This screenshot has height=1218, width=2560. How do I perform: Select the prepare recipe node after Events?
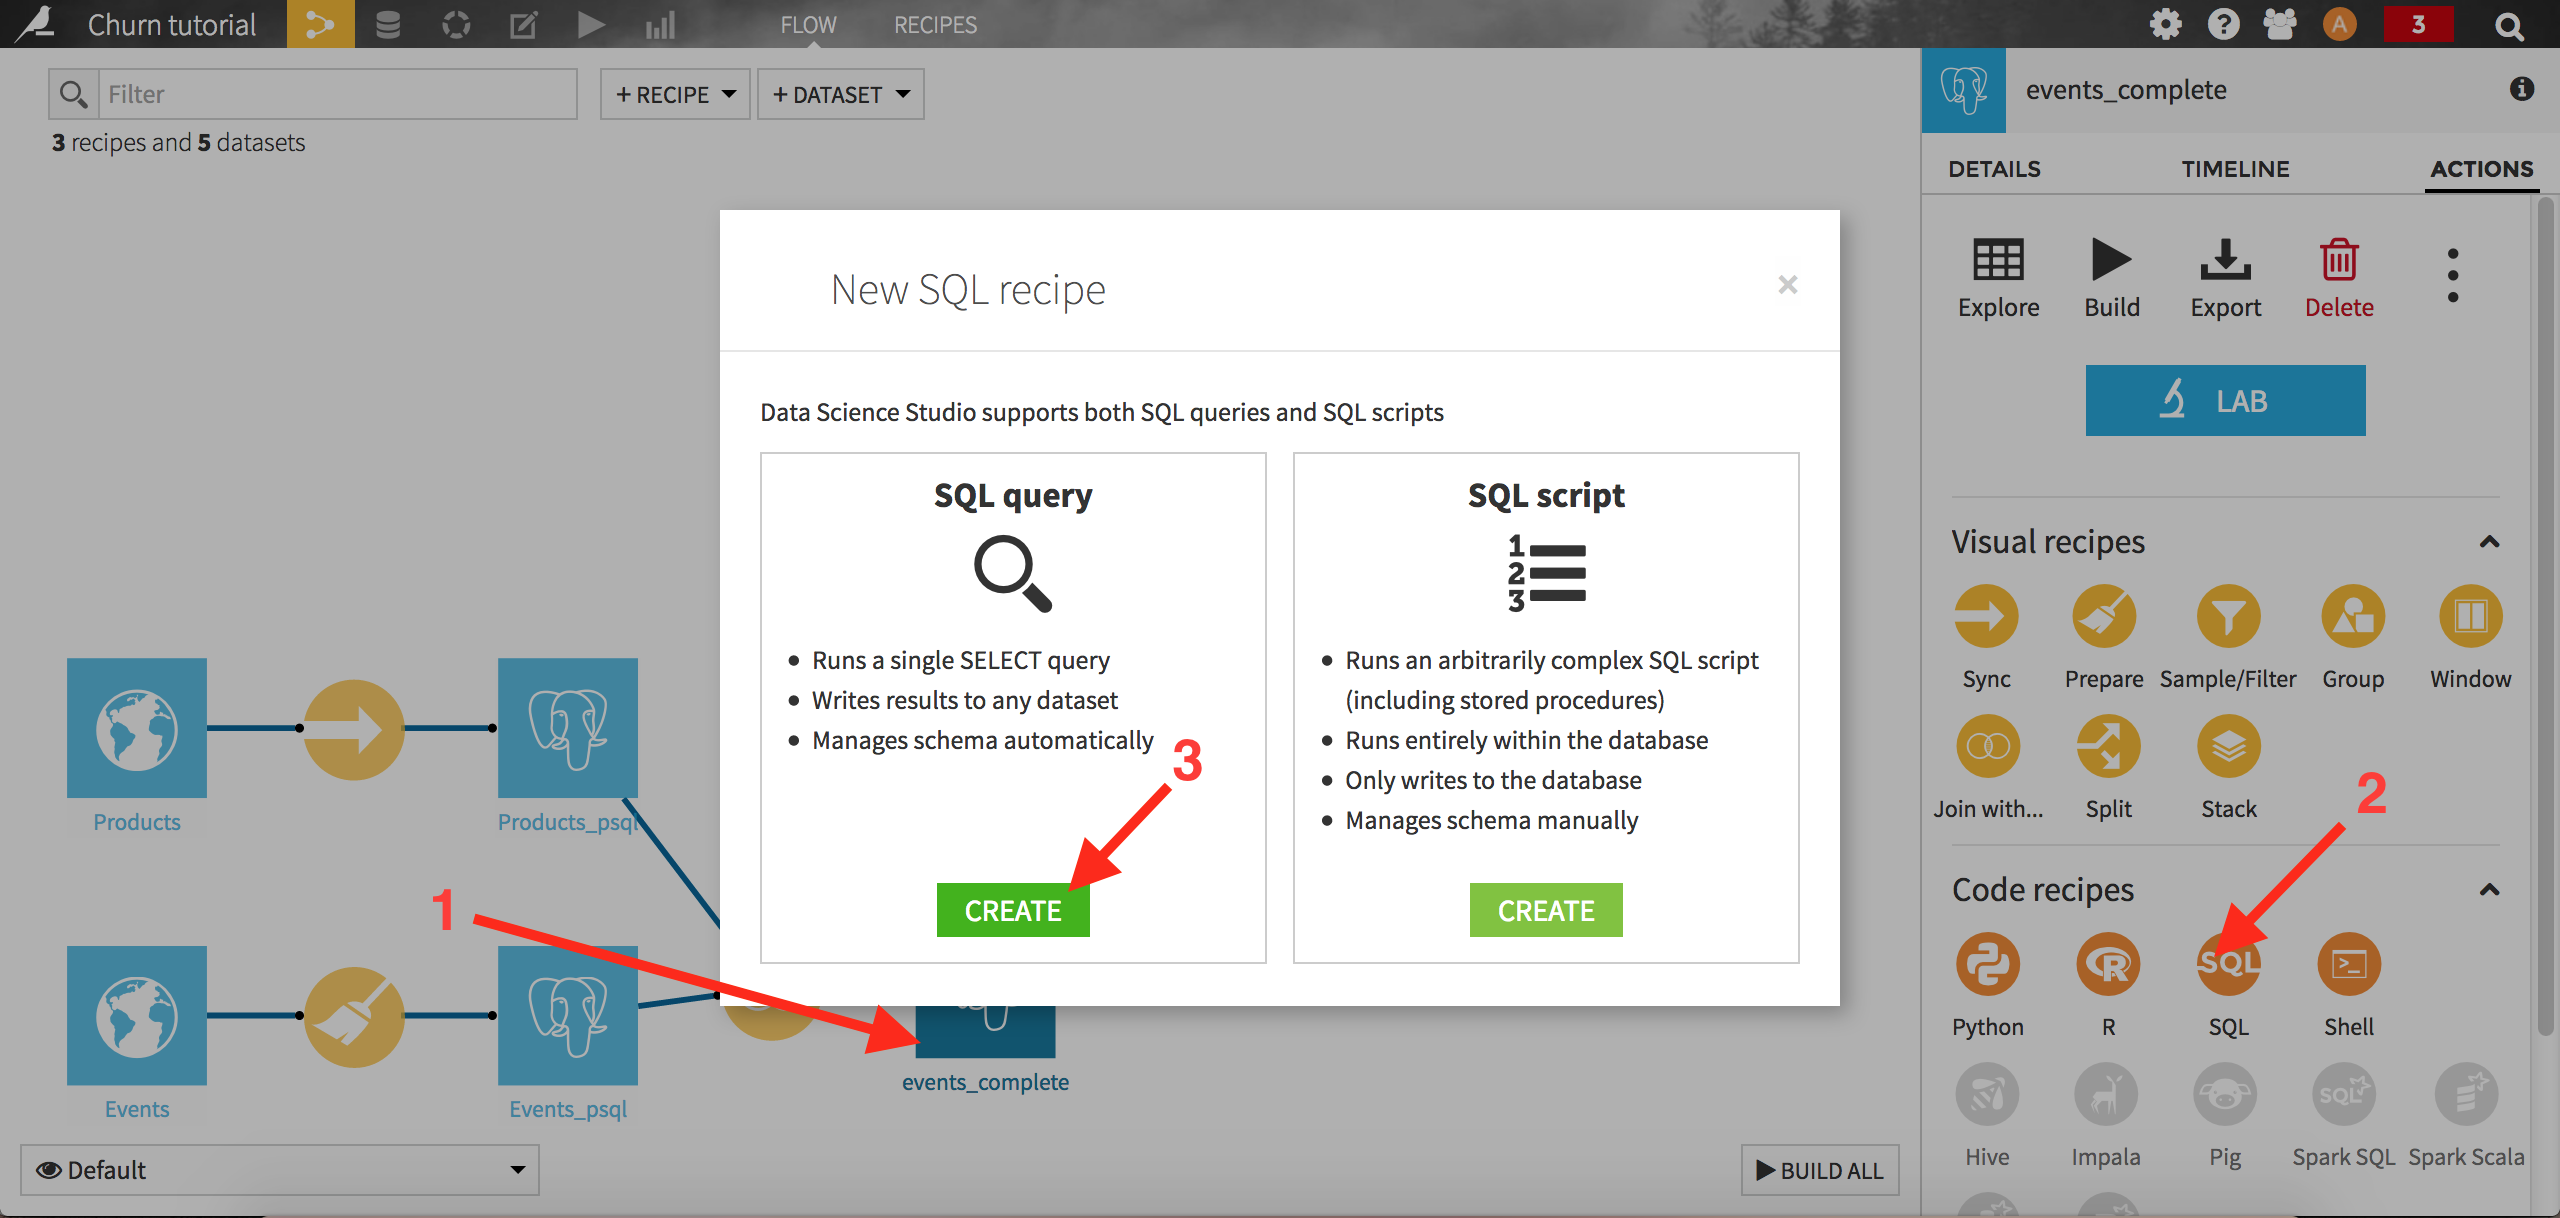click(354, 1016)
